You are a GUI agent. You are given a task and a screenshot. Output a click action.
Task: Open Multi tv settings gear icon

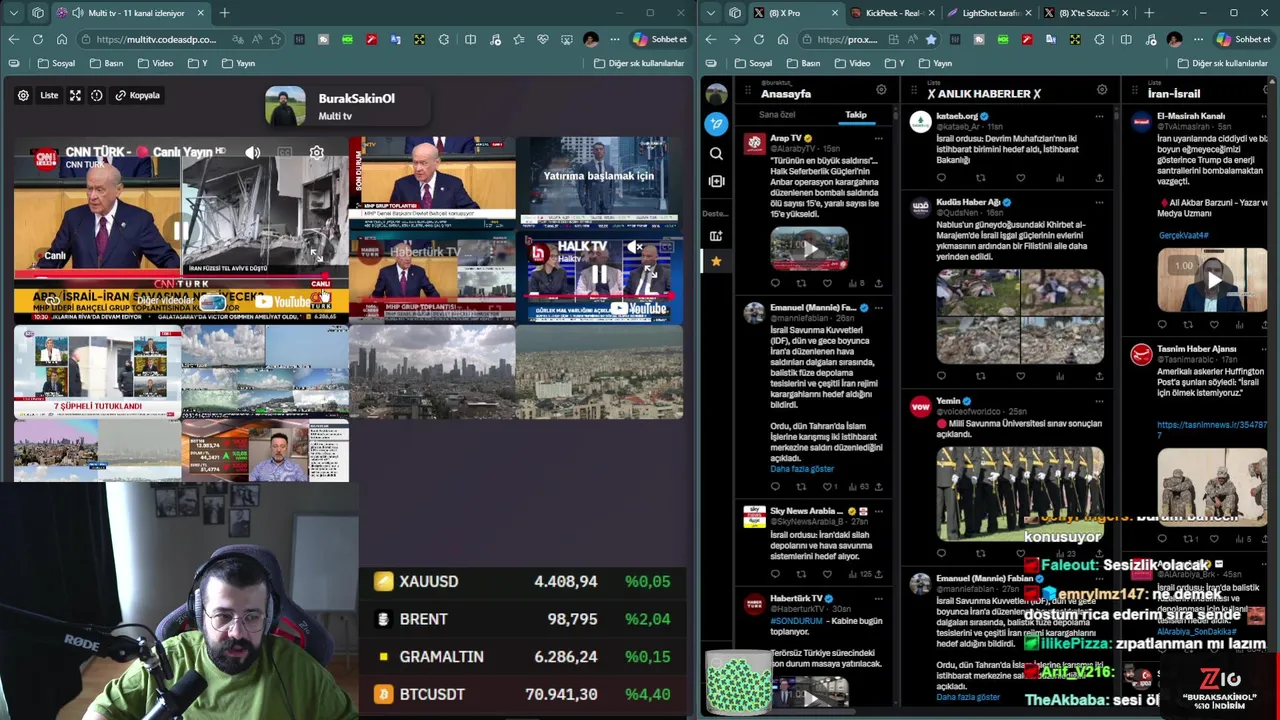pos(23,95)
